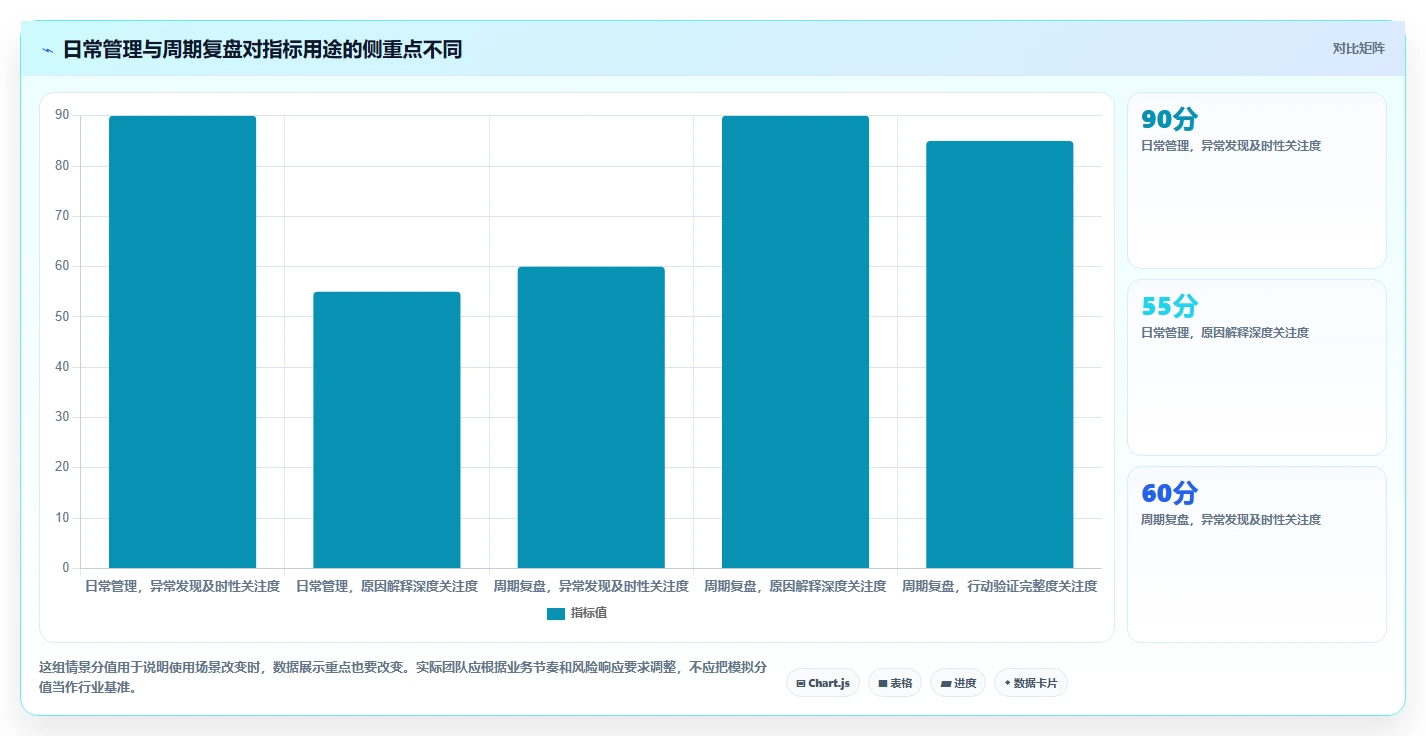Click x-axis label 周期复盘，行动验证完整度关注度

(1000, 586)
